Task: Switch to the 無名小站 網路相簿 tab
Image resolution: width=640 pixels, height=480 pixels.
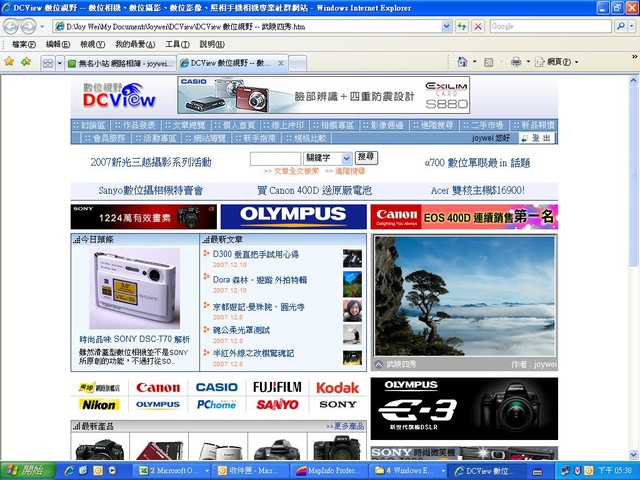Action: 120,63
